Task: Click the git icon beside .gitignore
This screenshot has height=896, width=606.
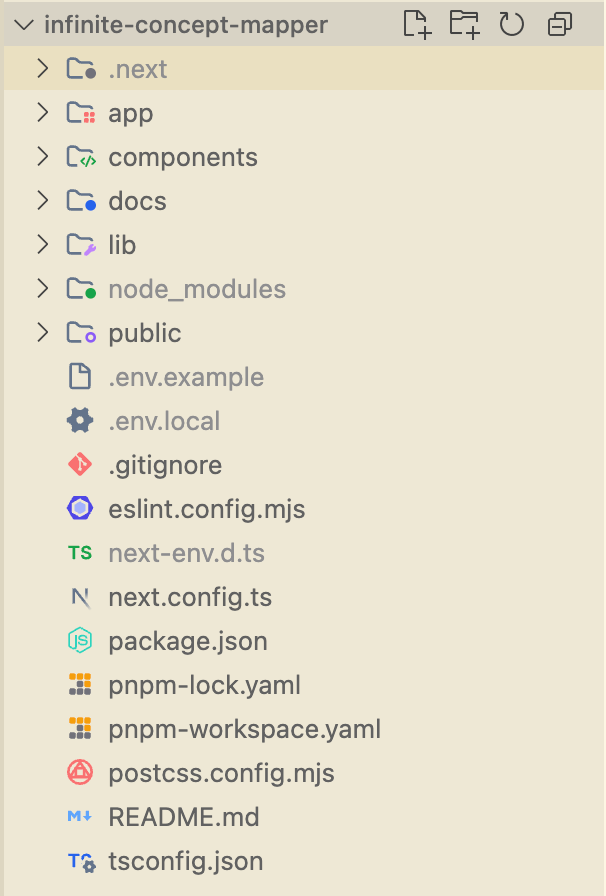Action: point(80,465)
